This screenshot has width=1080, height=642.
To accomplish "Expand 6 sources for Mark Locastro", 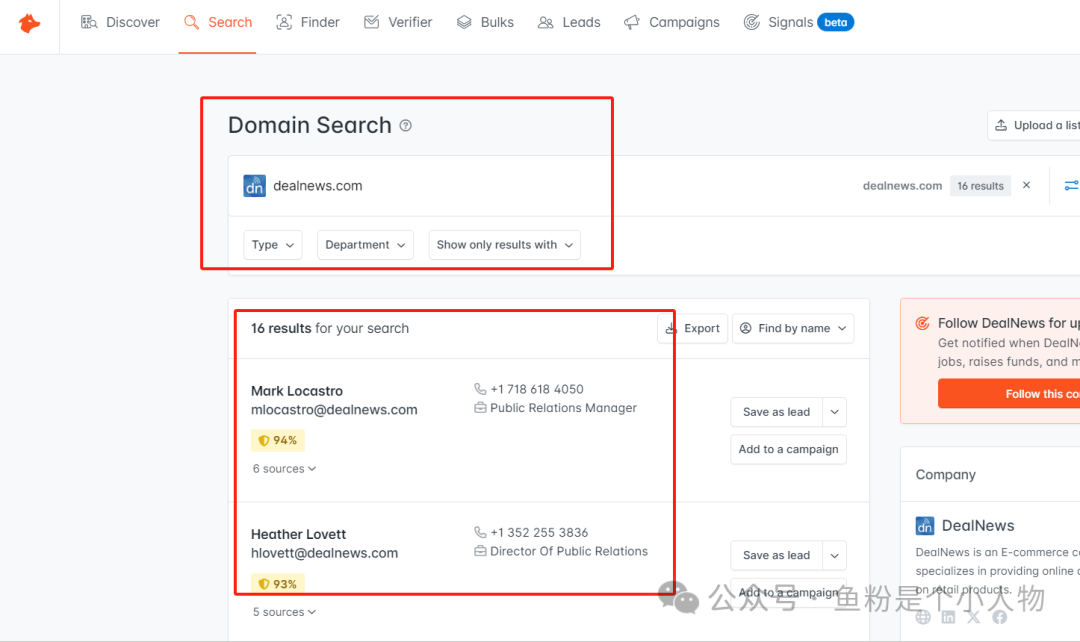I will (284, 469).
